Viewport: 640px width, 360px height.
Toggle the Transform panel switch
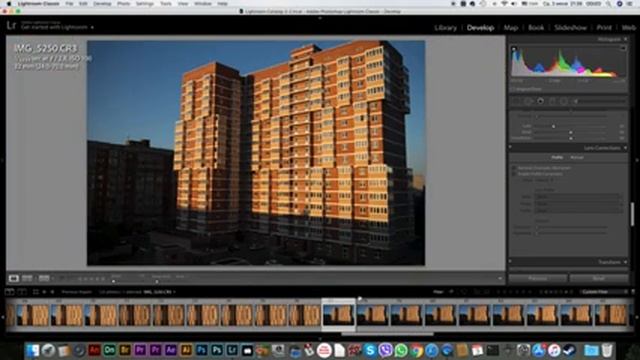coord(511,262)
